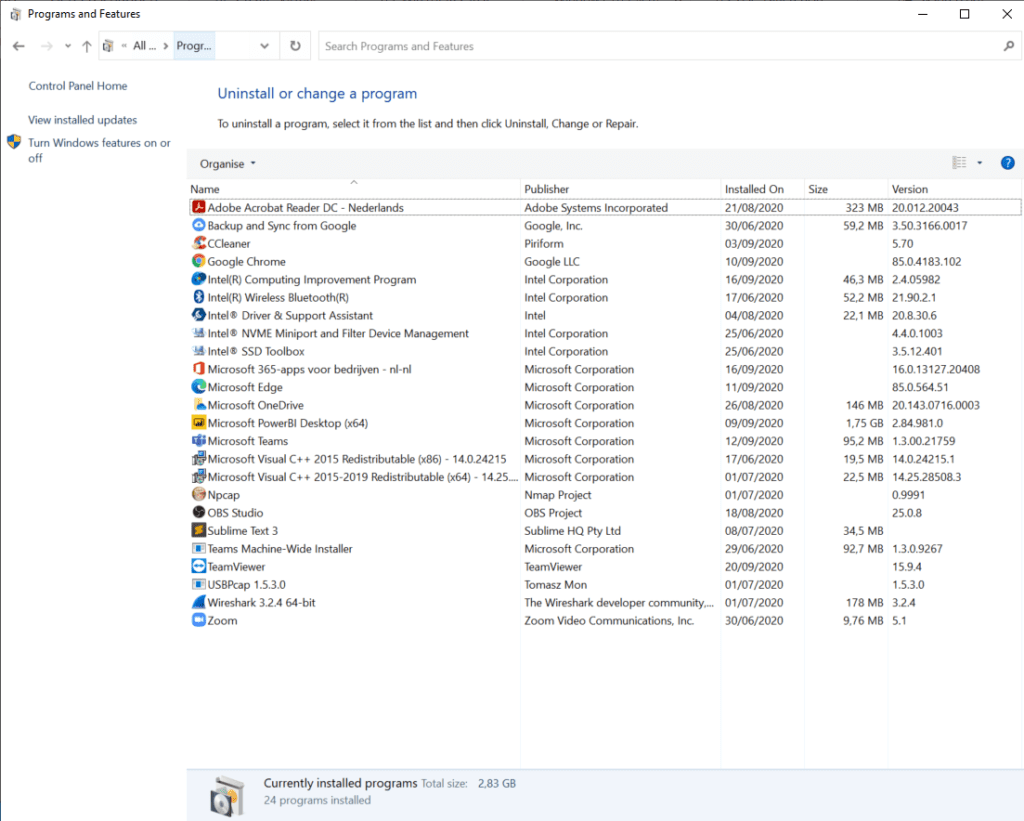Open the Organise dropdown menu
Image resolution: width=1024 pixels, height=821 pixels.
pyautogui.click(x=228, y=164)
